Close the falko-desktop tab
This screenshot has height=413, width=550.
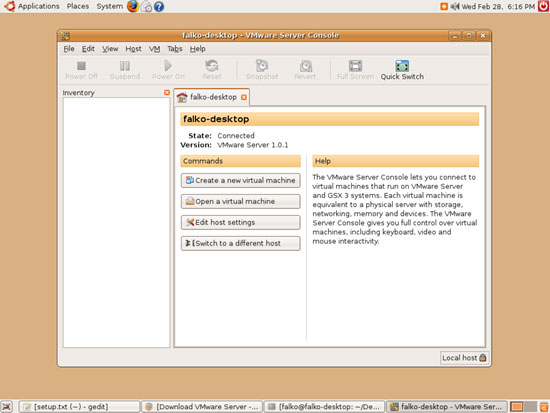tap(244, 97)
